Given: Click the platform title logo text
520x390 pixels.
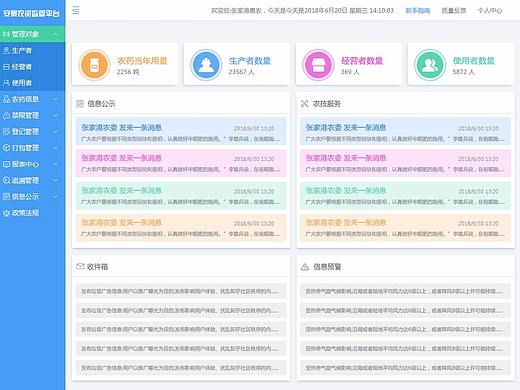Looking at the screenshot, I should (31, 13).
